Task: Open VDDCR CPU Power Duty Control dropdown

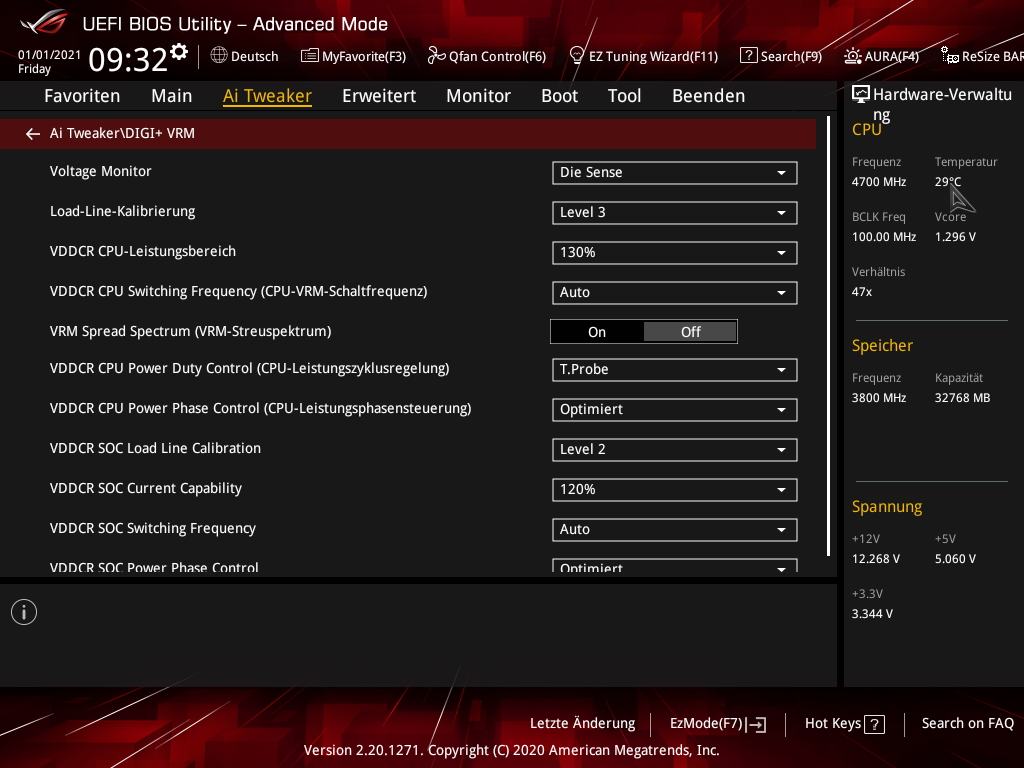Action: (675, 370)
